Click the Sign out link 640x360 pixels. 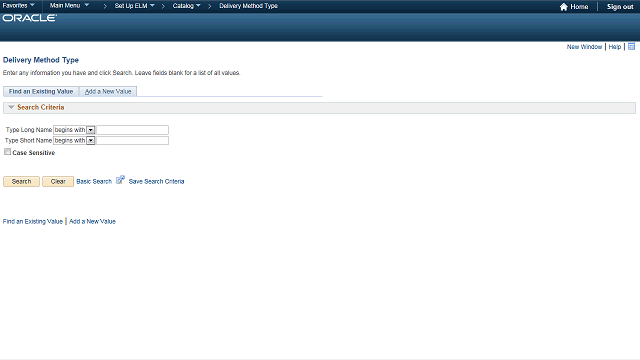[620, 7]
